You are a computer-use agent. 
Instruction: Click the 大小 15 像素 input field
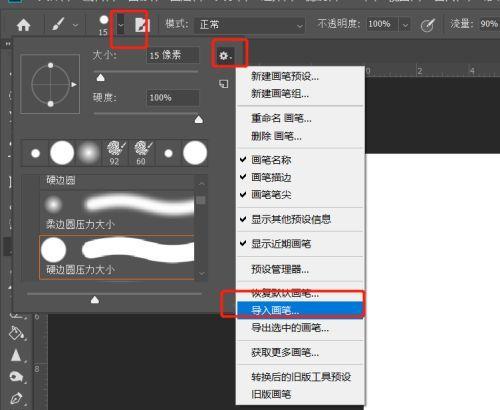173,55
